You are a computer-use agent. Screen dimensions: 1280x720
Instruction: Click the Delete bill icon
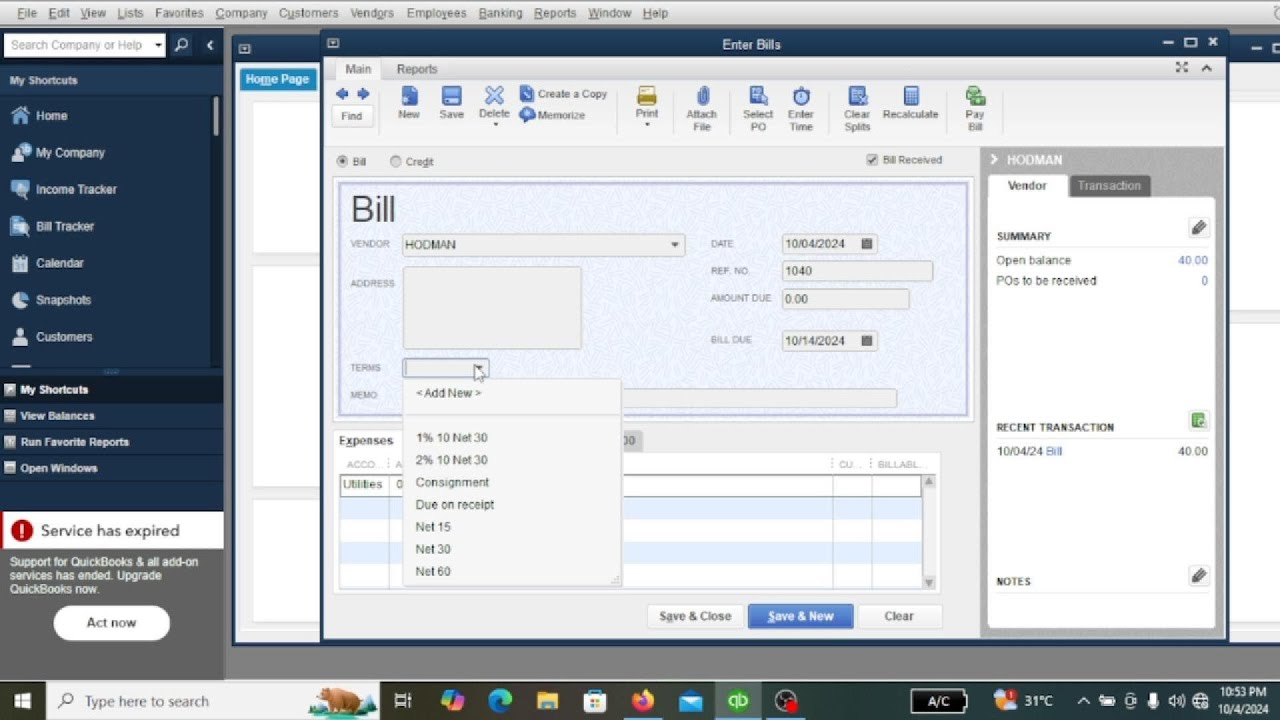(x=494, y=102)
